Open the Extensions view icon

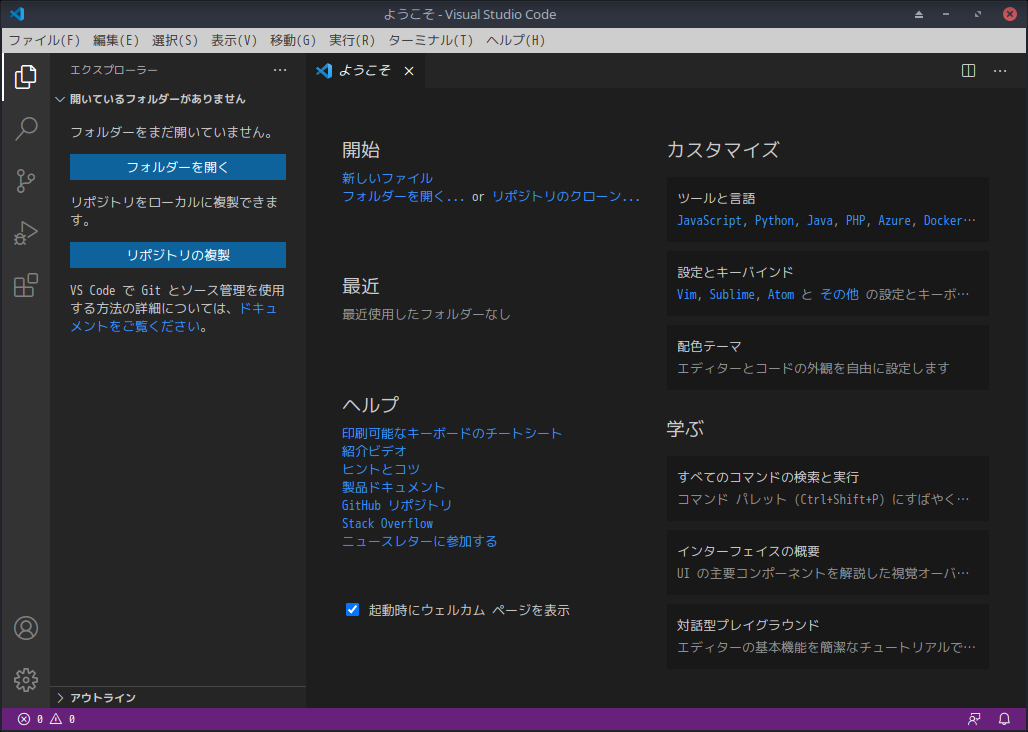pos(26,286)
